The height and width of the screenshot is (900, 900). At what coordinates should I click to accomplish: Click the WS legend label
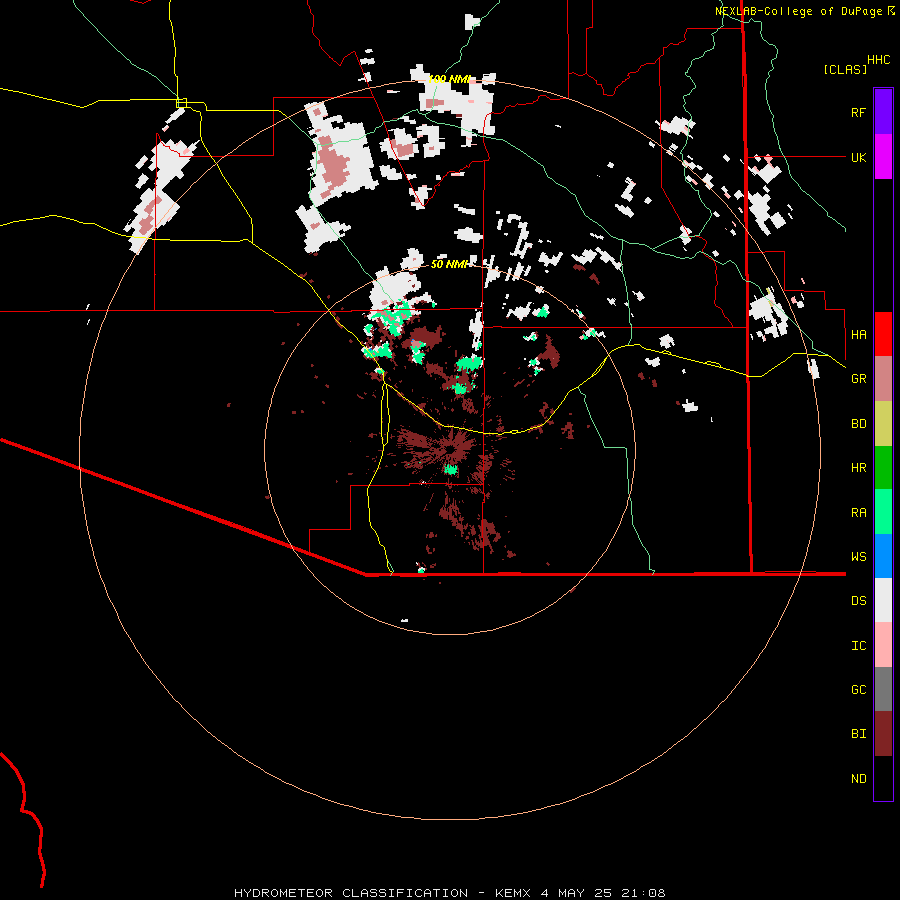tap(858, 556)
